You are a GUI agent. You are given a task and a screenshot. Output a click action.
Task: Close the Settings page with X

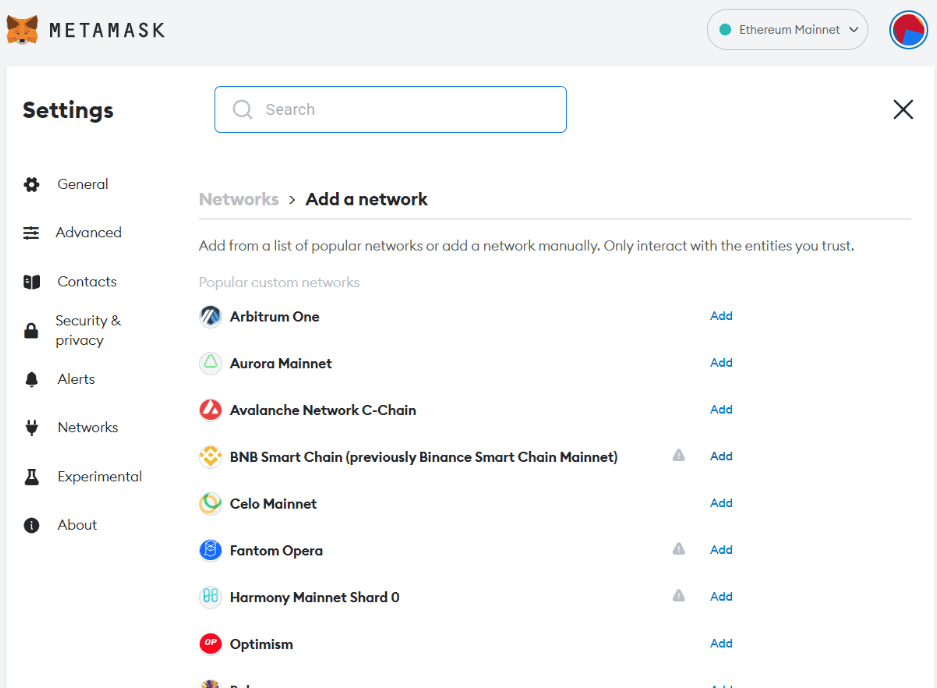point(903,110)
